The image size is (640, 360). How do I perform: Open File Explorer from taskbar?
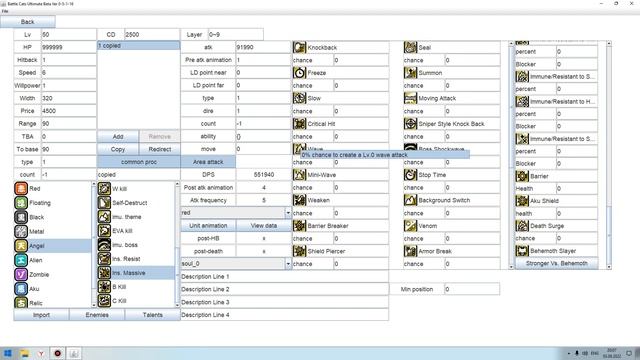coord(24,353)
